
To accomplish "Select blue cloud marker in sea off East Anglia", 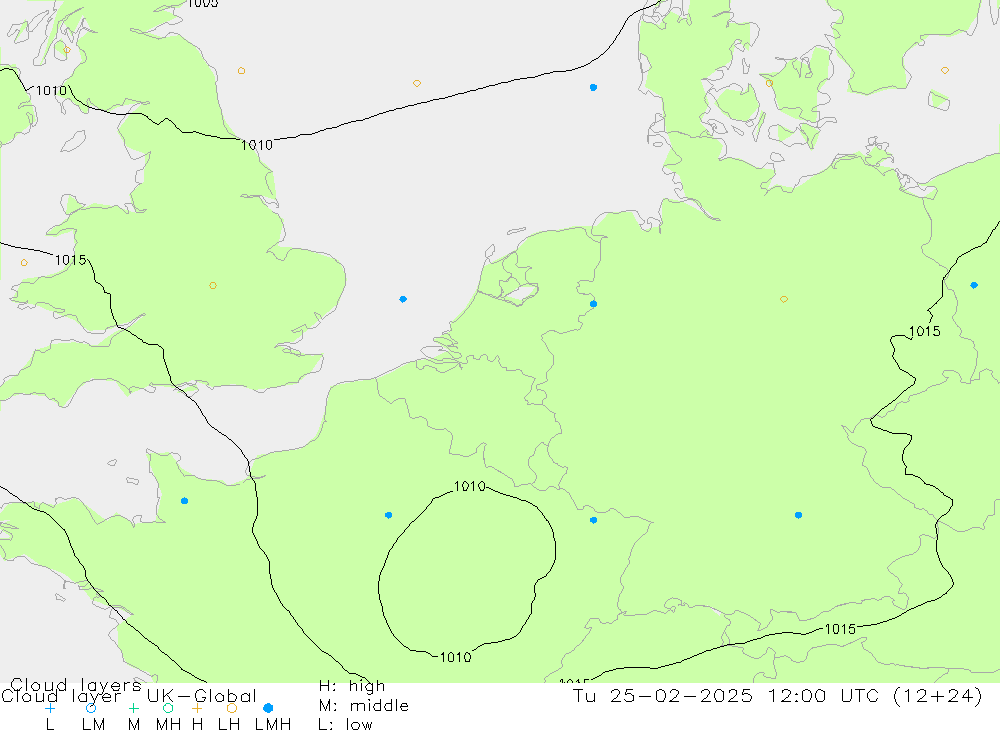I will point(403,299).
